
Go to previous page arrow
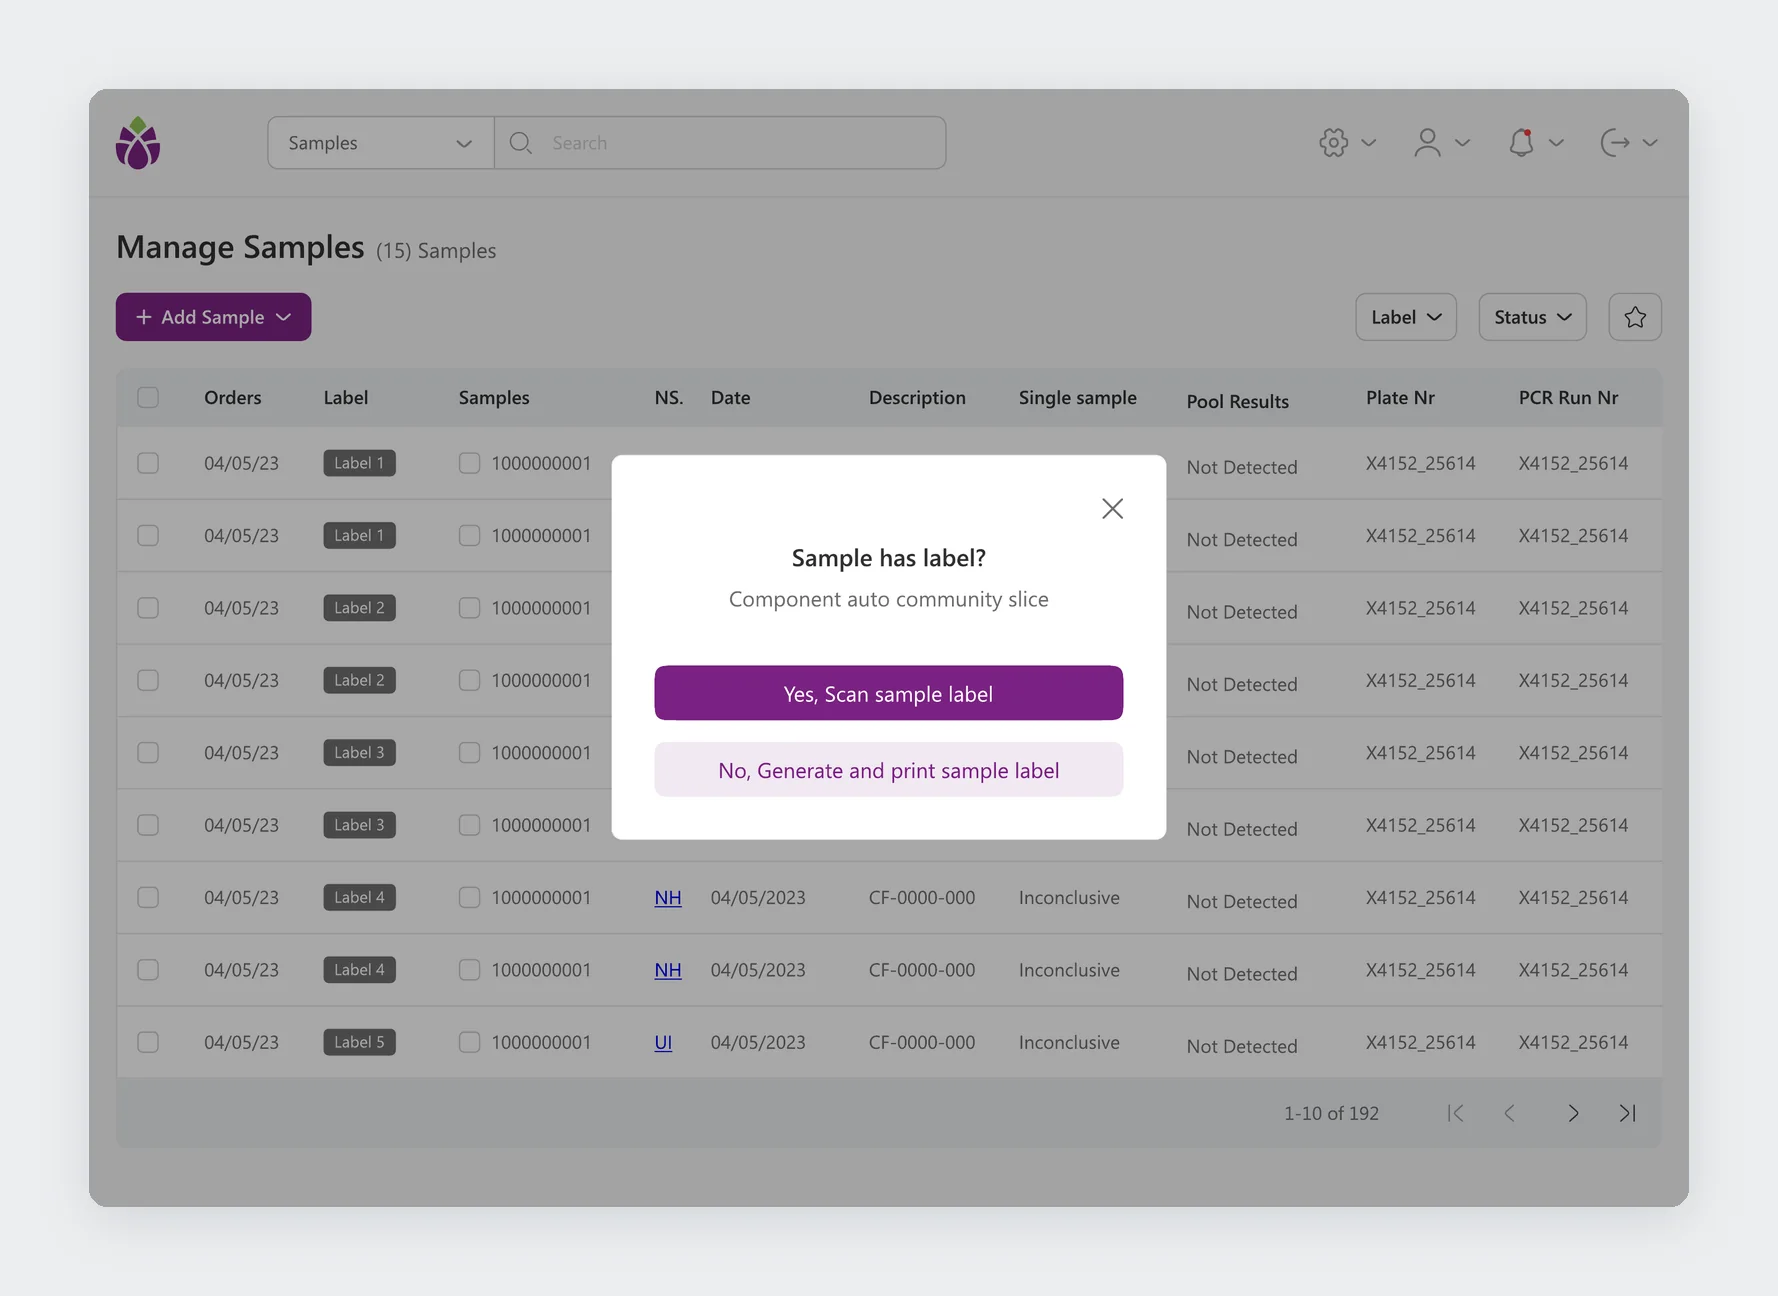click(1510, 1113)
